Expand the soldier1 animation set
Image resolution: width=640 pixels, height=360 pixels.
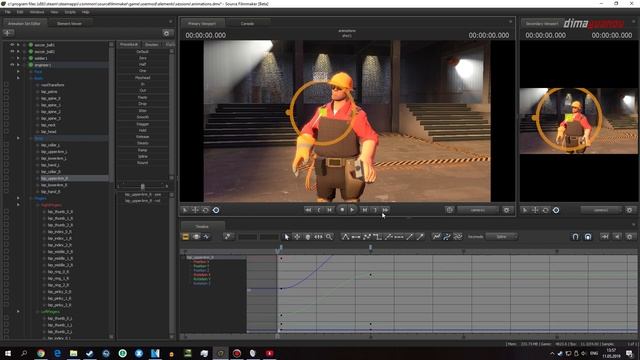coord(18,58)
